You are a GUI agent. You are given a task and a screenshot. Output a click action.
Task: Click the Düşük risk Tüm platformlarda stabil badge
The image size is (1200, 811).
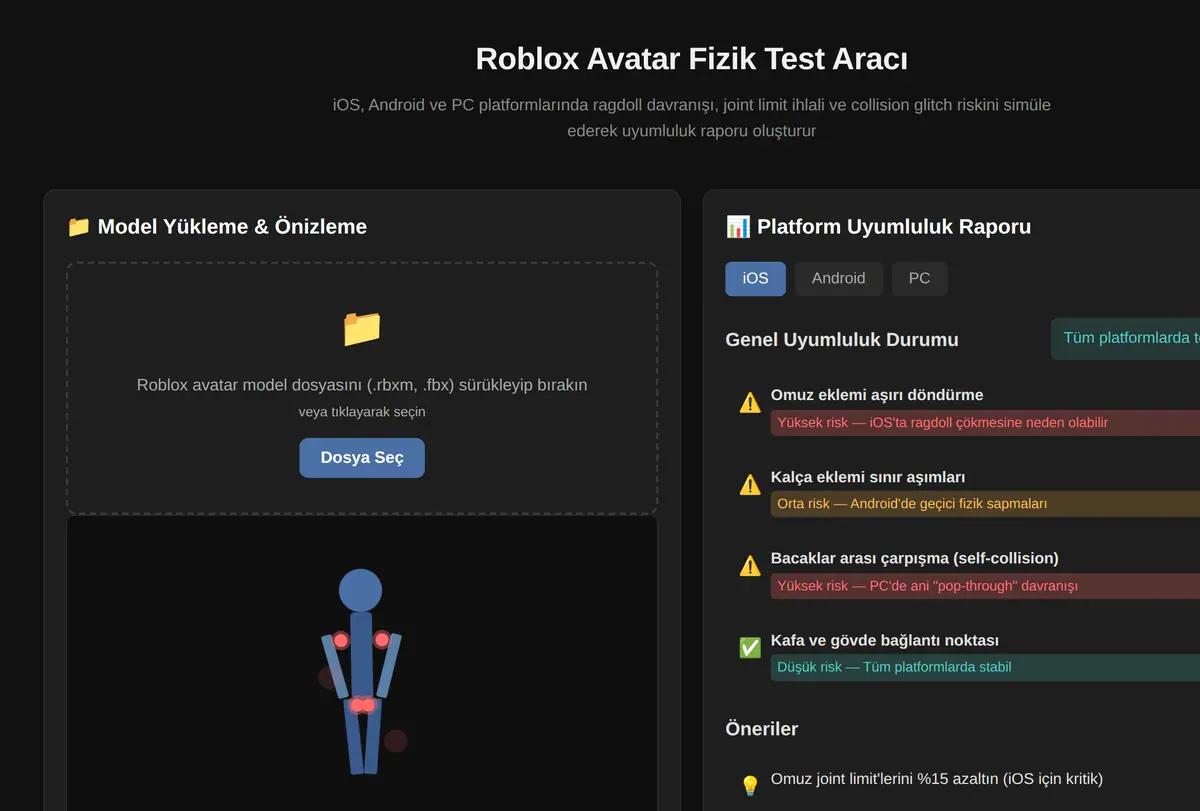[x=985, y=667]
